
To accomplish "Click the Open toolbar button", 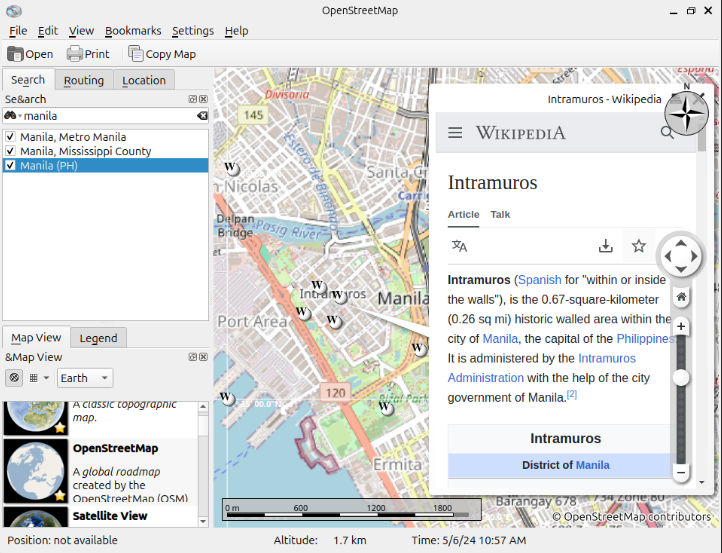I will pyautogui.click(x=30, y=54).
